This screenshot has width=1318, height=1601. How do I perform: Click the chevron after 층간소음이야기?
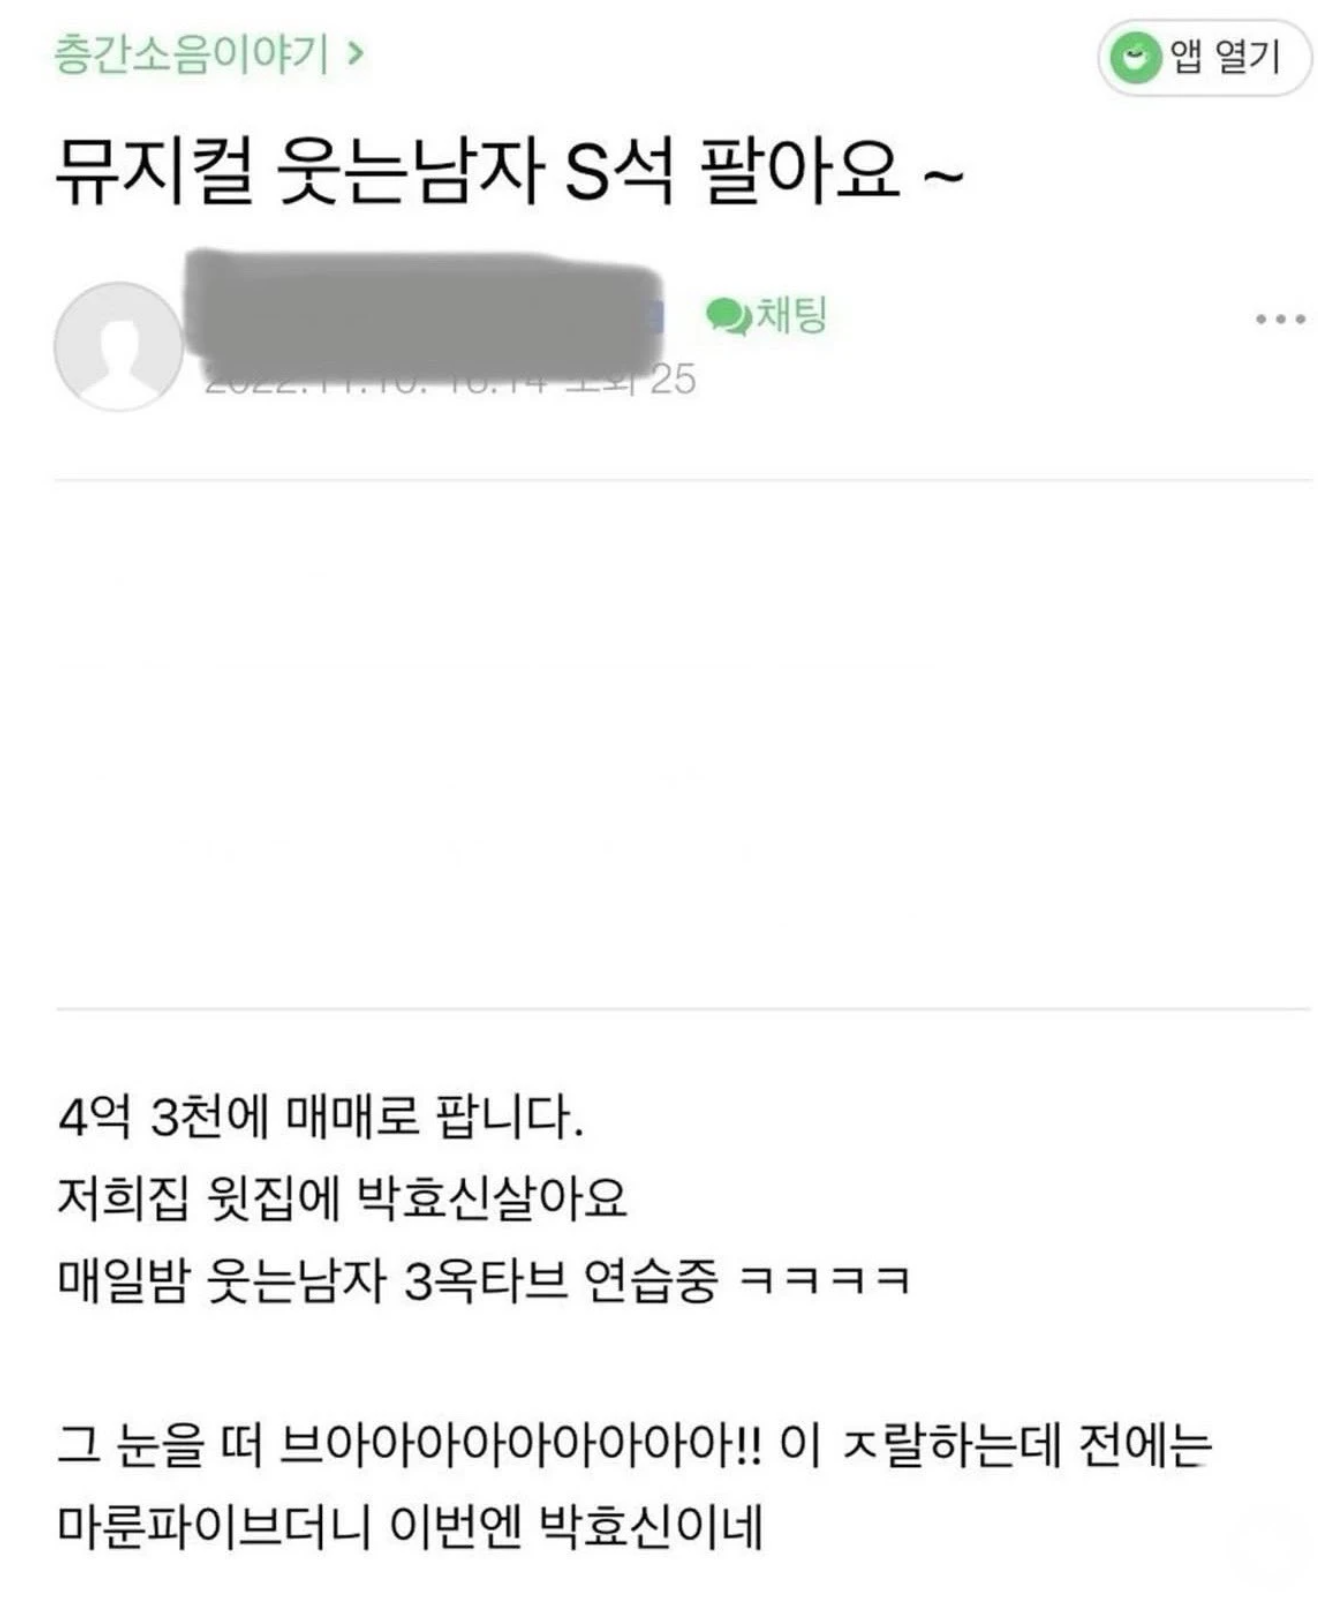coord(355,53)
